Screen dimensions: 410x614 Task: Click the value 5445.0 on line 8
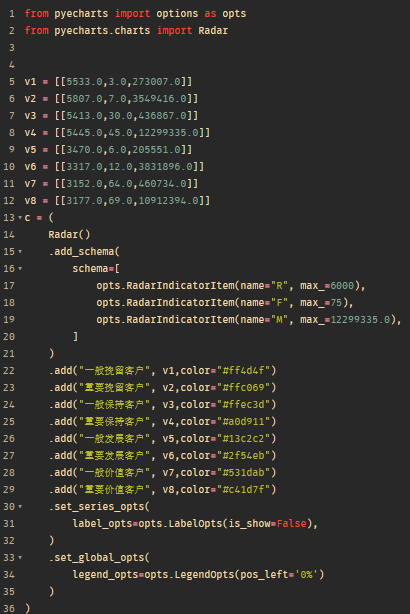point(84,133)
